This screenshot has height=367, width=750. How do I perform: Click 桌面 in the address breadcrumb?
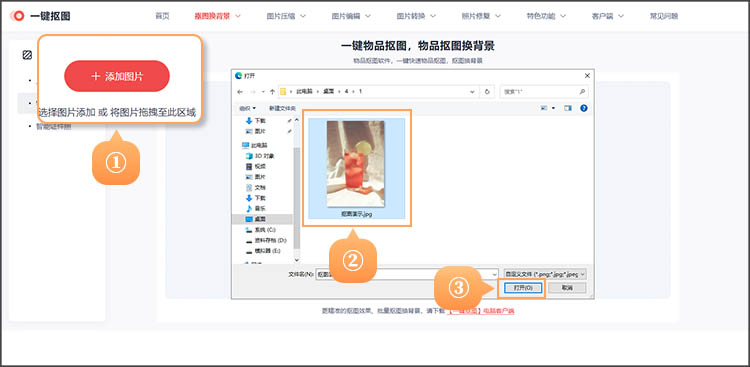(x=328, y=91)
